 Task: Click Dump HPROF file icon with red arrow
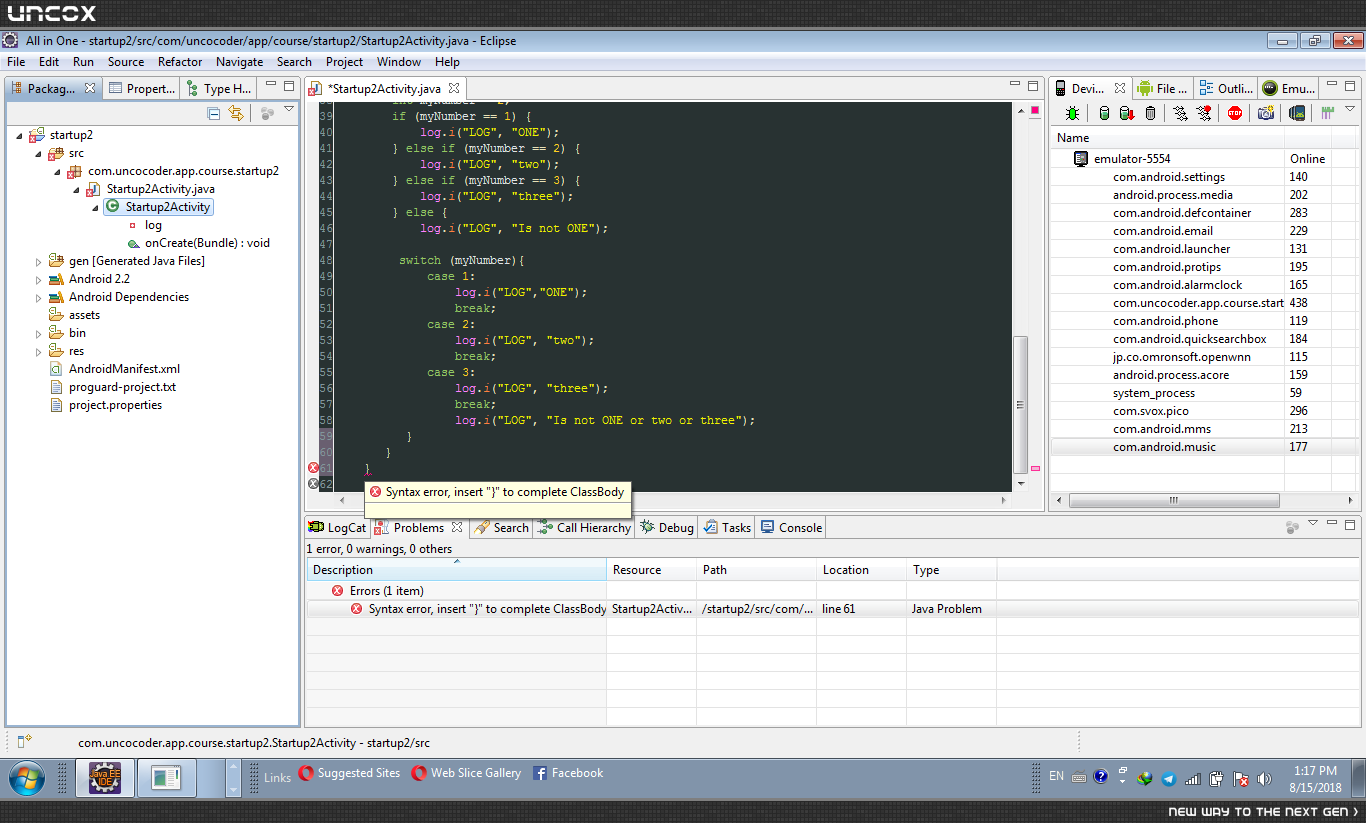[1126, 113]
